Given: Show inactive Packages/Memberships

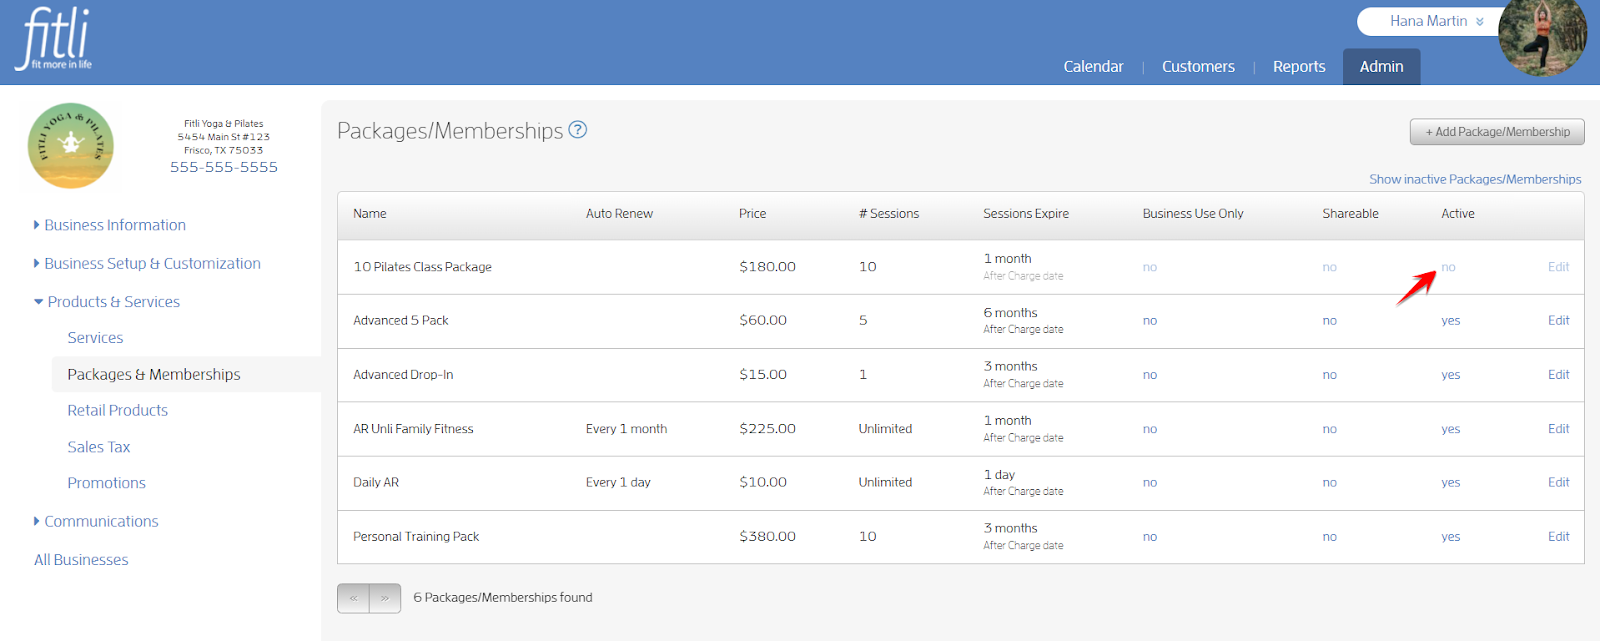Looking at the screenshot, I should (x=1475, y=179).
